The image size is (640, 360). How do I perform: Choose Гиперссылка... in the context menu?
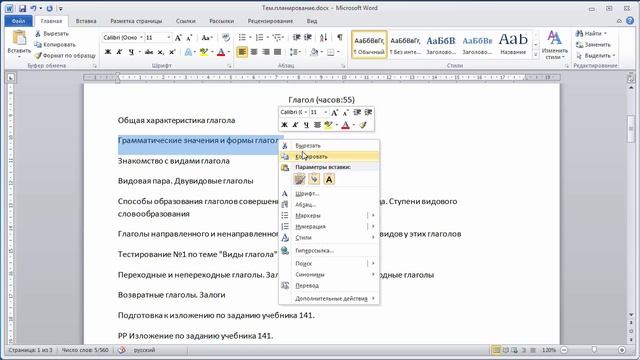coord(329,251)
